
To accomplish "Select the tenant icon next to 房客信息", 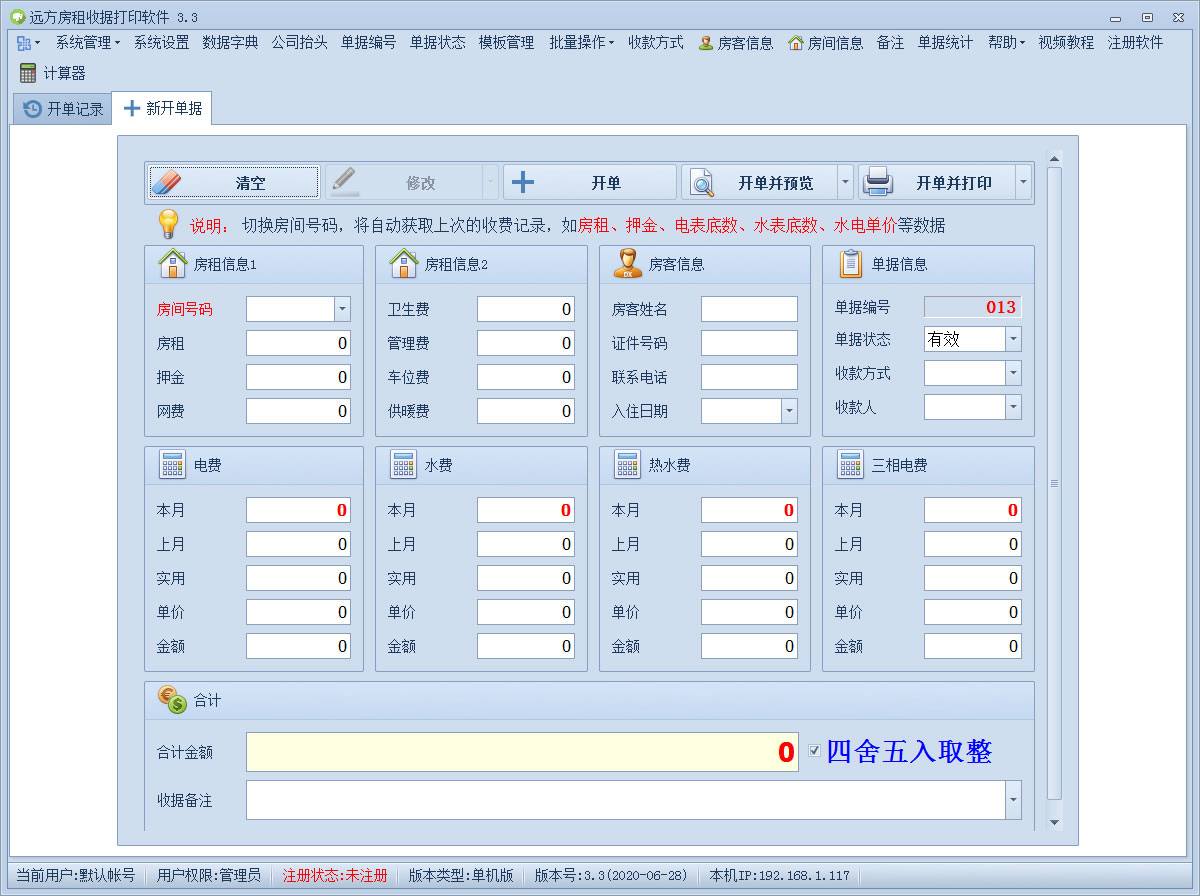I will 629,263.
